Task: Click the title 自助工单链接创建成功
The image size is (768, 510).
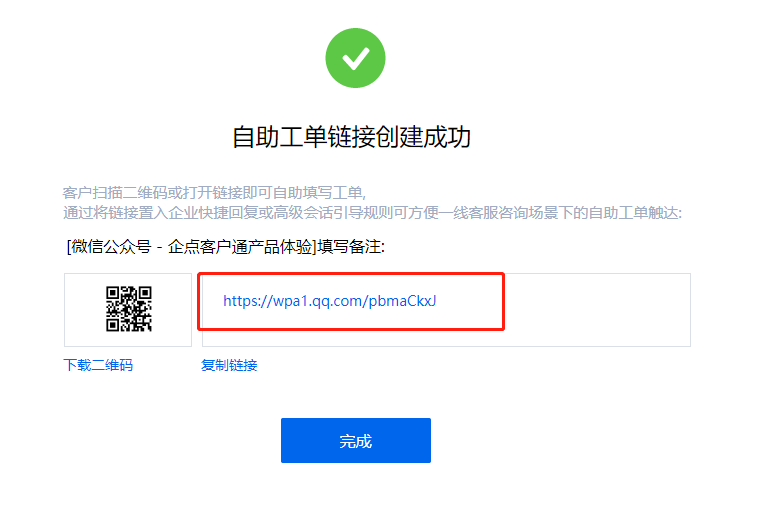Action: click(351, 137)
